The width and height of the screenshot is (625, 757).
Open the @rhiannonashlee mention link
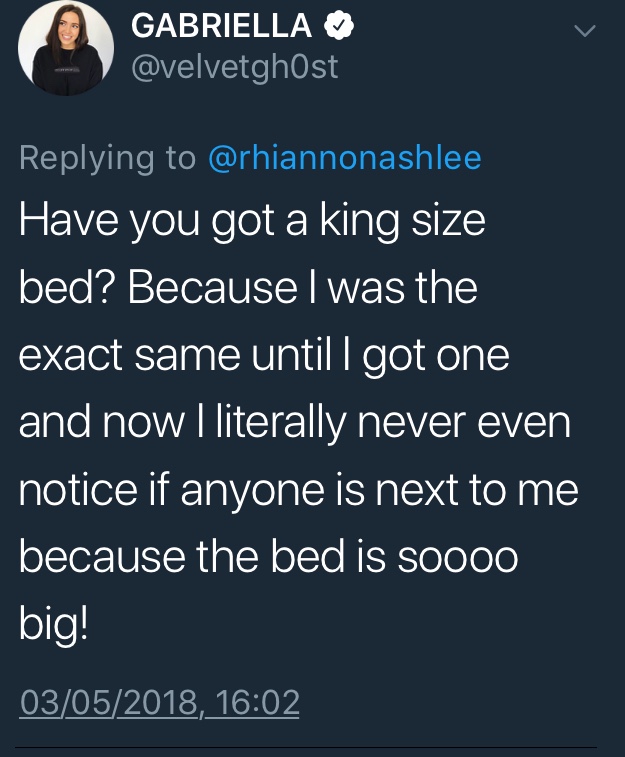point(343,158)
